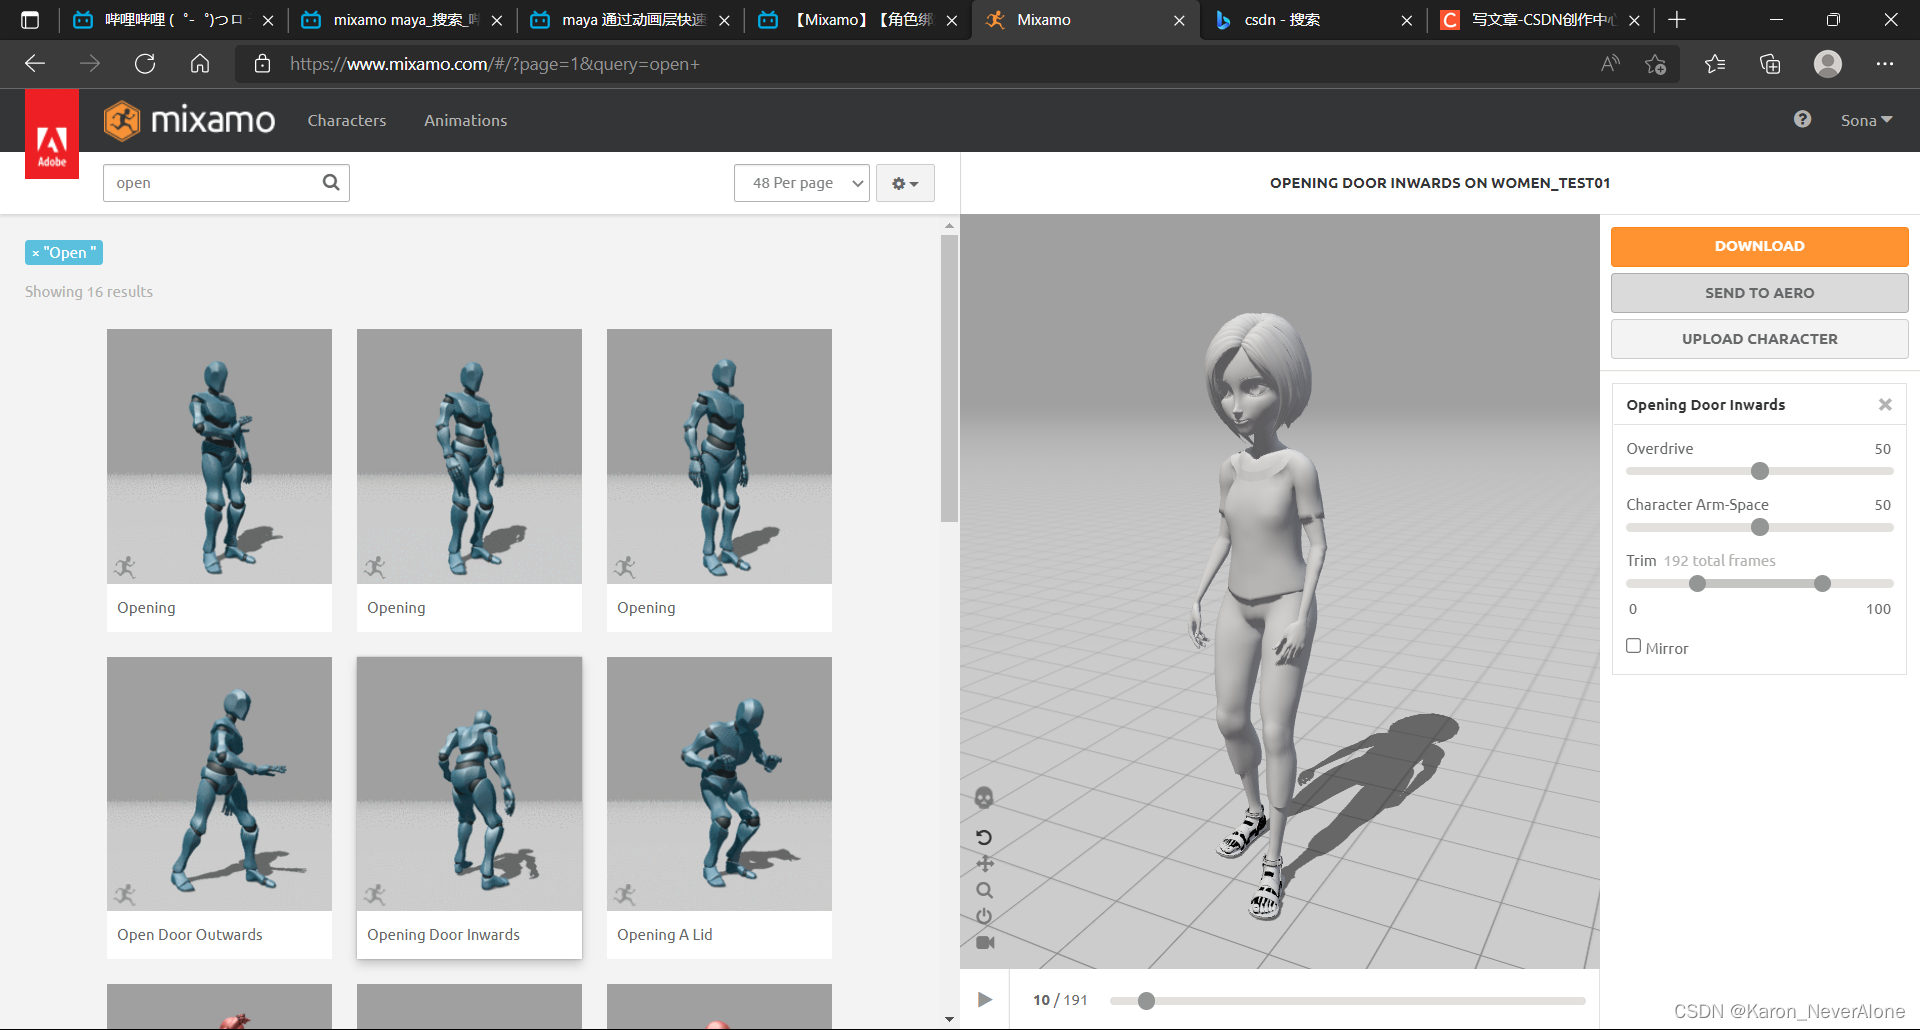Click the help question mark icon
Screen dimensions: 1920x1030
[x=1802, y=119]
